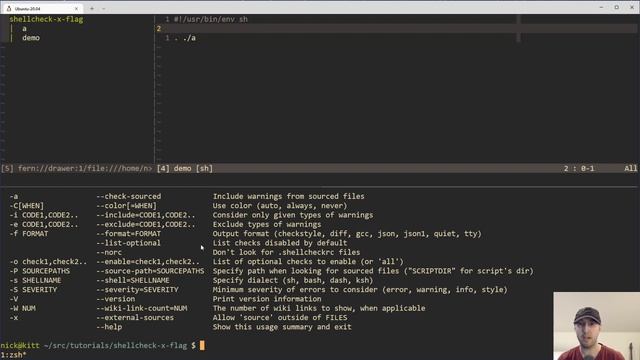Viewport: 640px width, 360px height.
Task: Minimize the terminal window
Action: click(601, 7)
